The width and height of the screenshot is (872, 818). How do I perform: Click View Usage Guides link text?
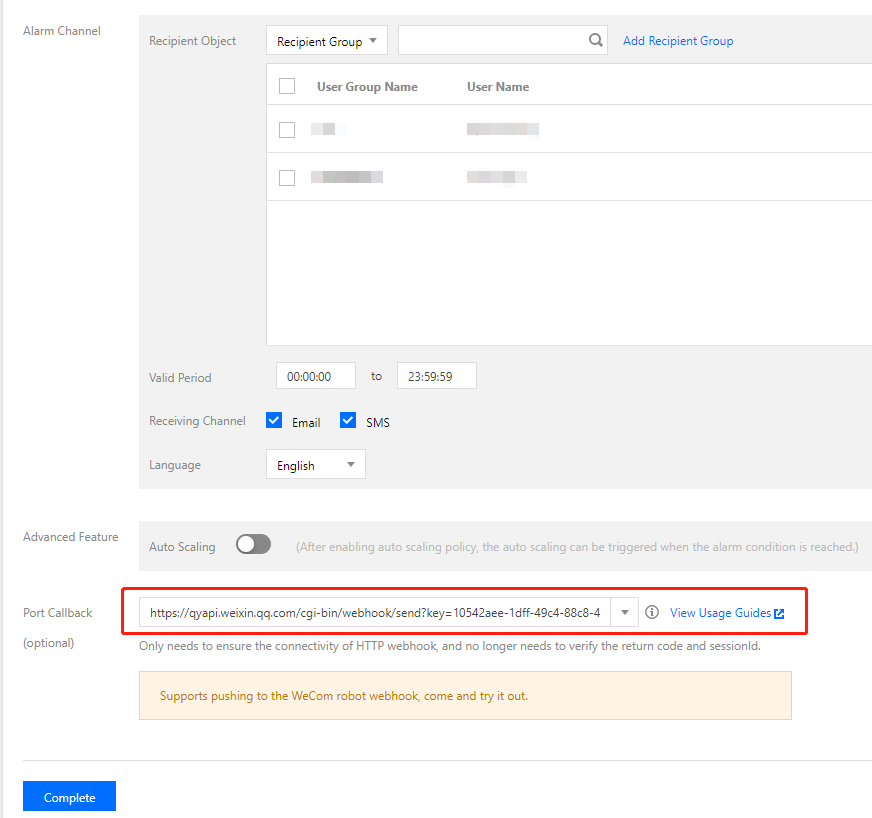[x=722, y=613]
